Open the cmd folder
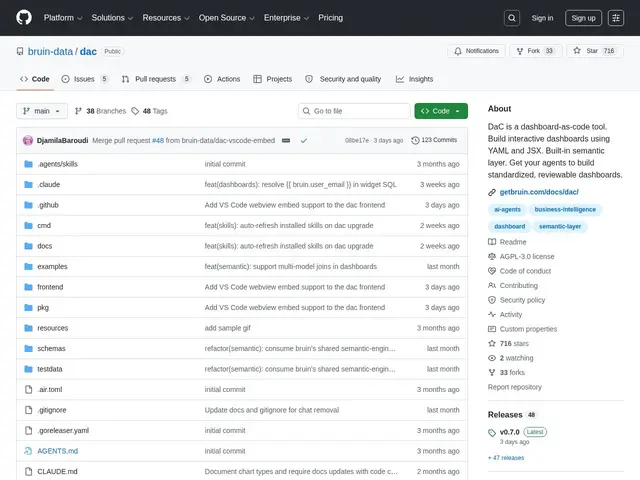Viewport: 640px width, 480px height. [x=44, y=225]
